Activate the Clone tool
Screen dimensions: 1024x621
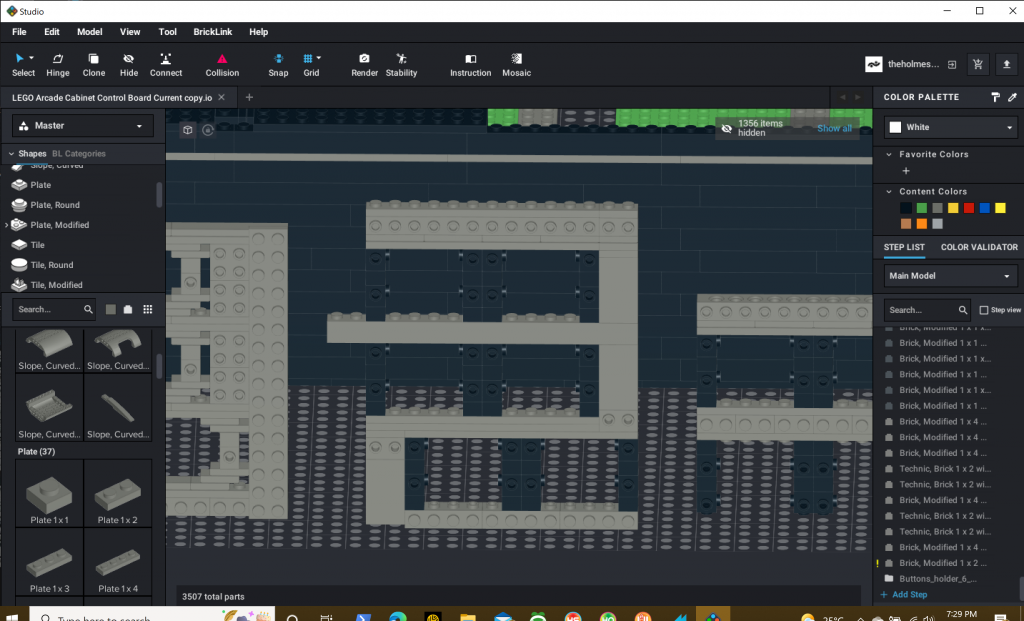93,63
